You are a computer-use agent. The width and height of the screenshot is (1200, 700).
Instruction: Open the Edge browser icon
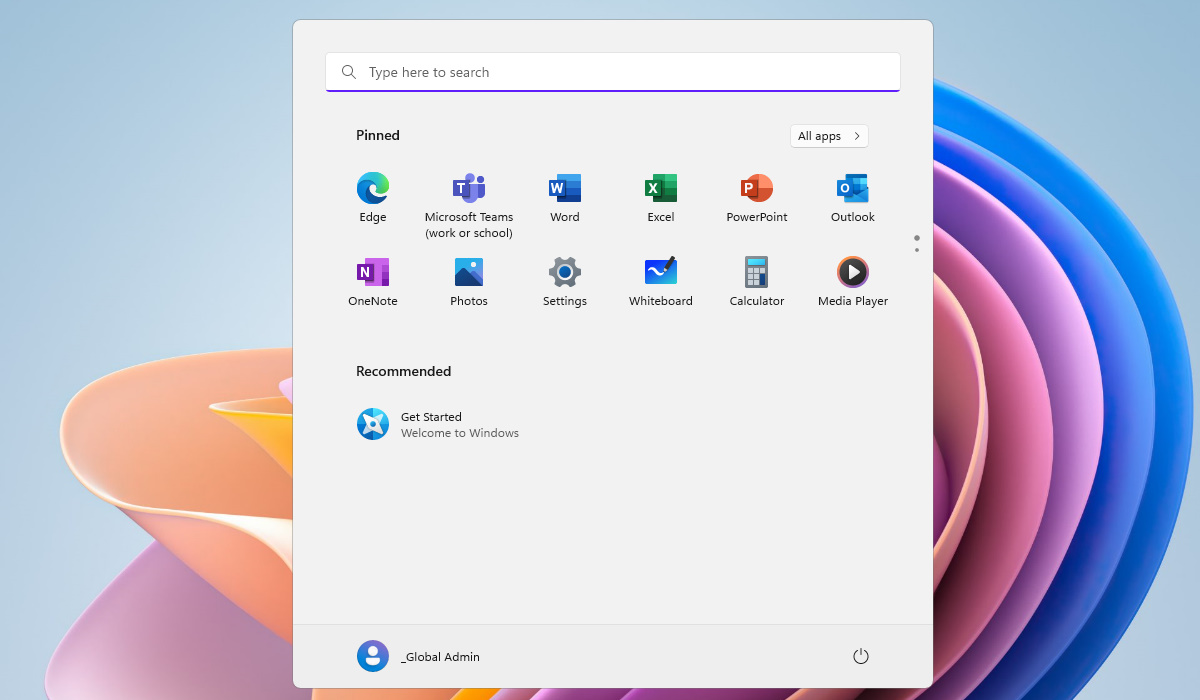click(x=373, y=188)
